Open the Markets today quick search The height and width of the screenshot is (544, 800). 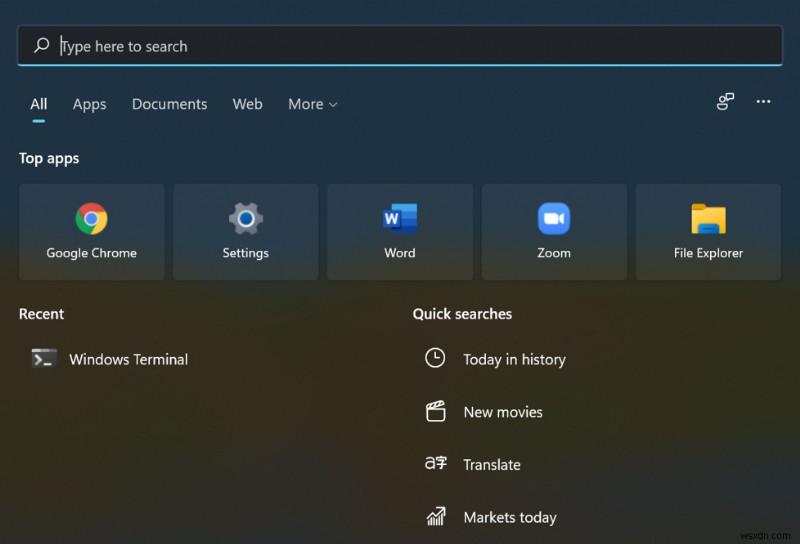[510, 517]
